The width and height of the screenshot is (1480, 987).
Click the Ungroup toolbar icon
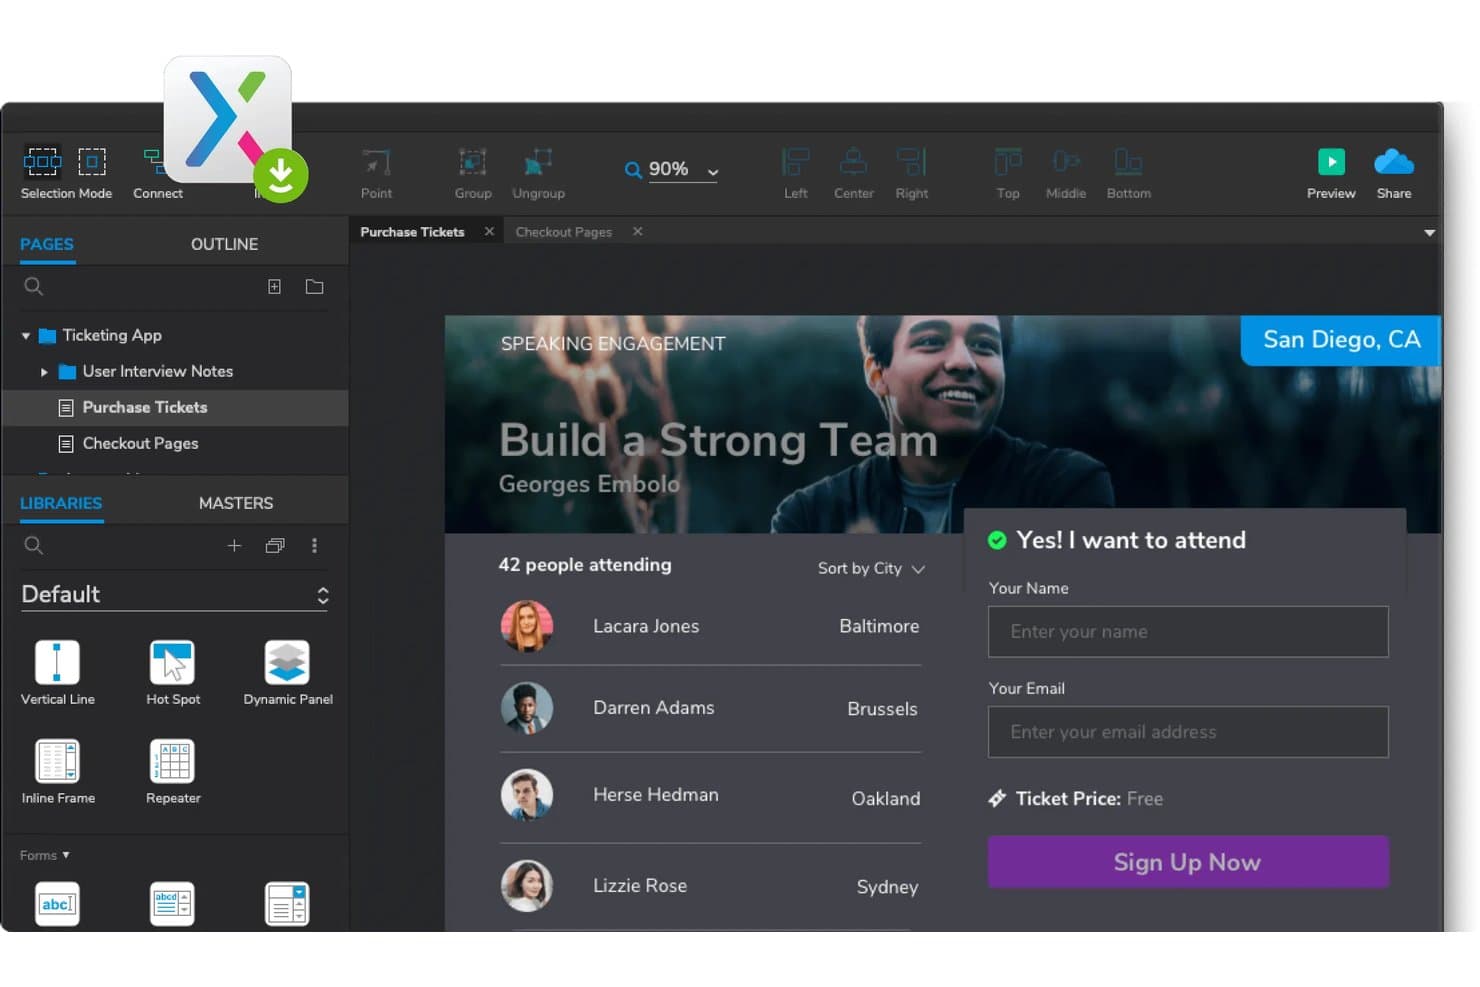tap(538, 162)
